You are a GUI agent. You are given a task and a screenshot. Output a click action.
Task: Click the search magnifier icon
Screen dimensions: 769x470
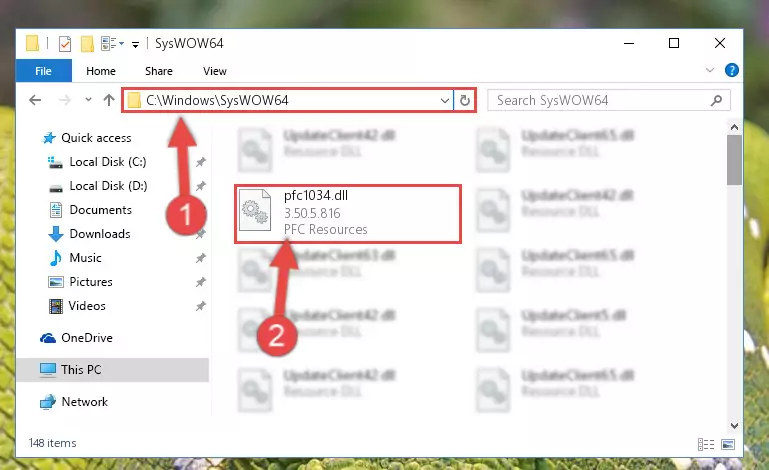click(x=716, y=101)
